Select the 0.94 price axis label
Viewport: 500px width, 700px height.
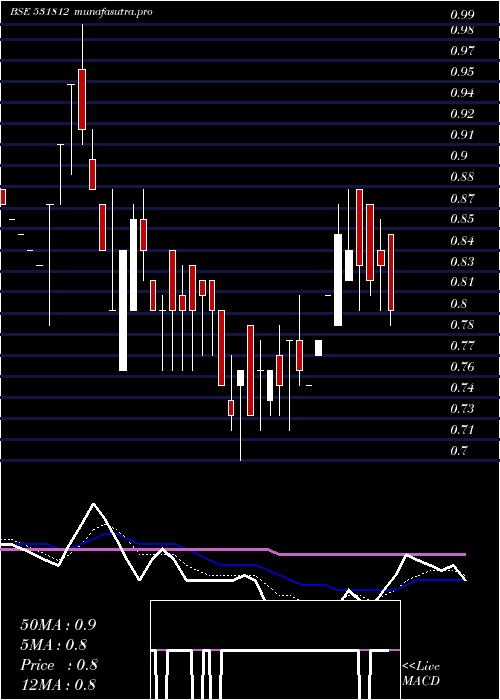[462, 93]
